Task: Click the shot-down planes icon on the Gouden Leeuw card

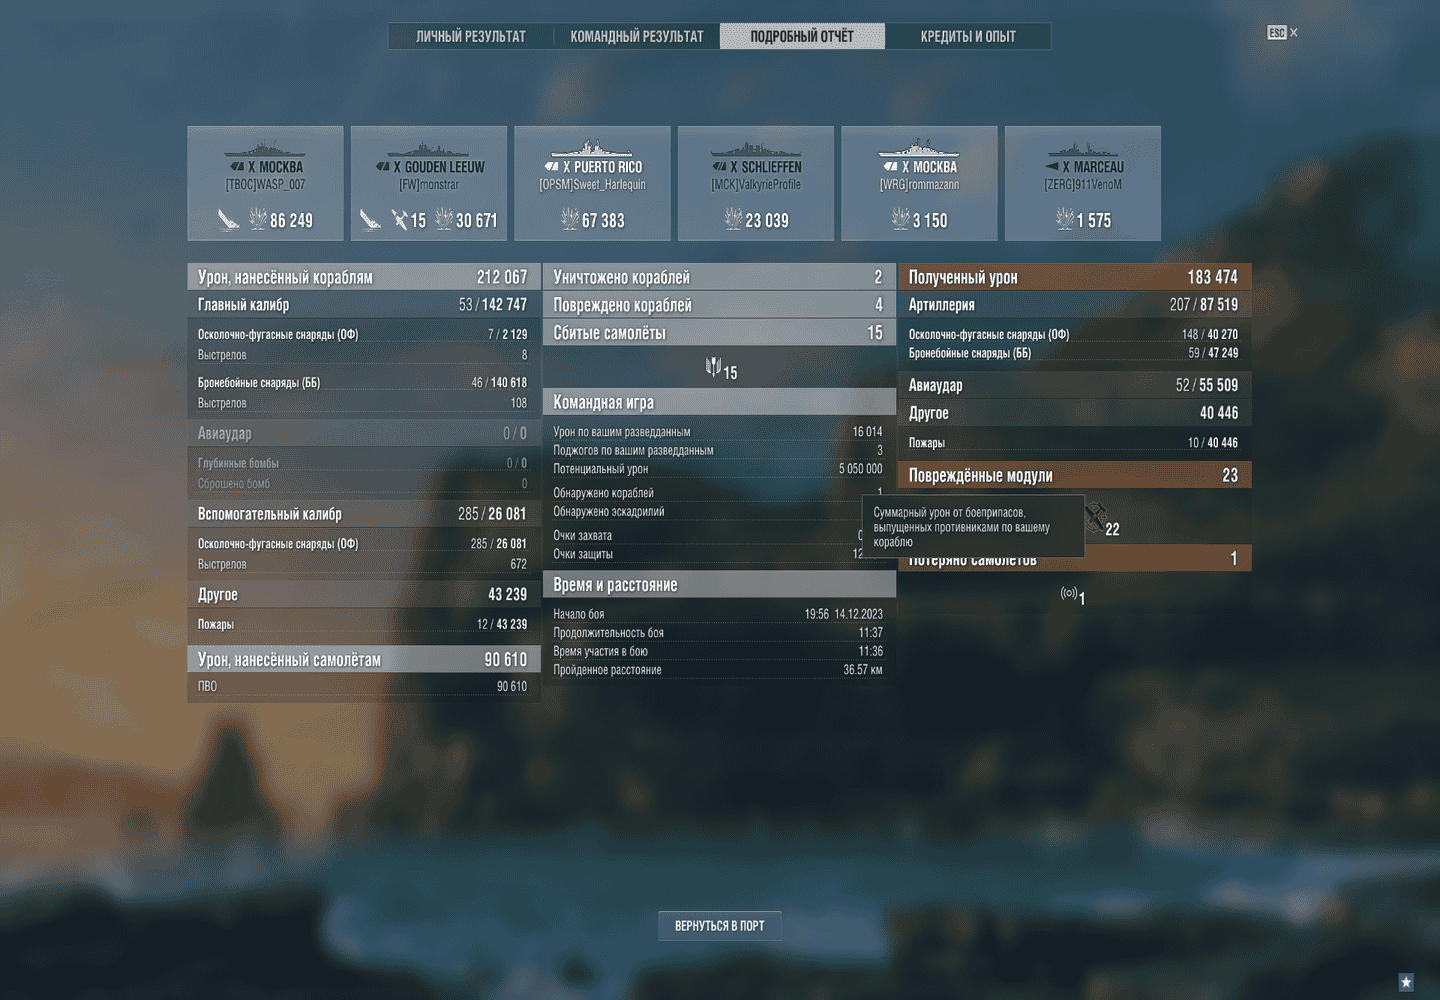Action: pyautogui.click(x=399, y=219)
